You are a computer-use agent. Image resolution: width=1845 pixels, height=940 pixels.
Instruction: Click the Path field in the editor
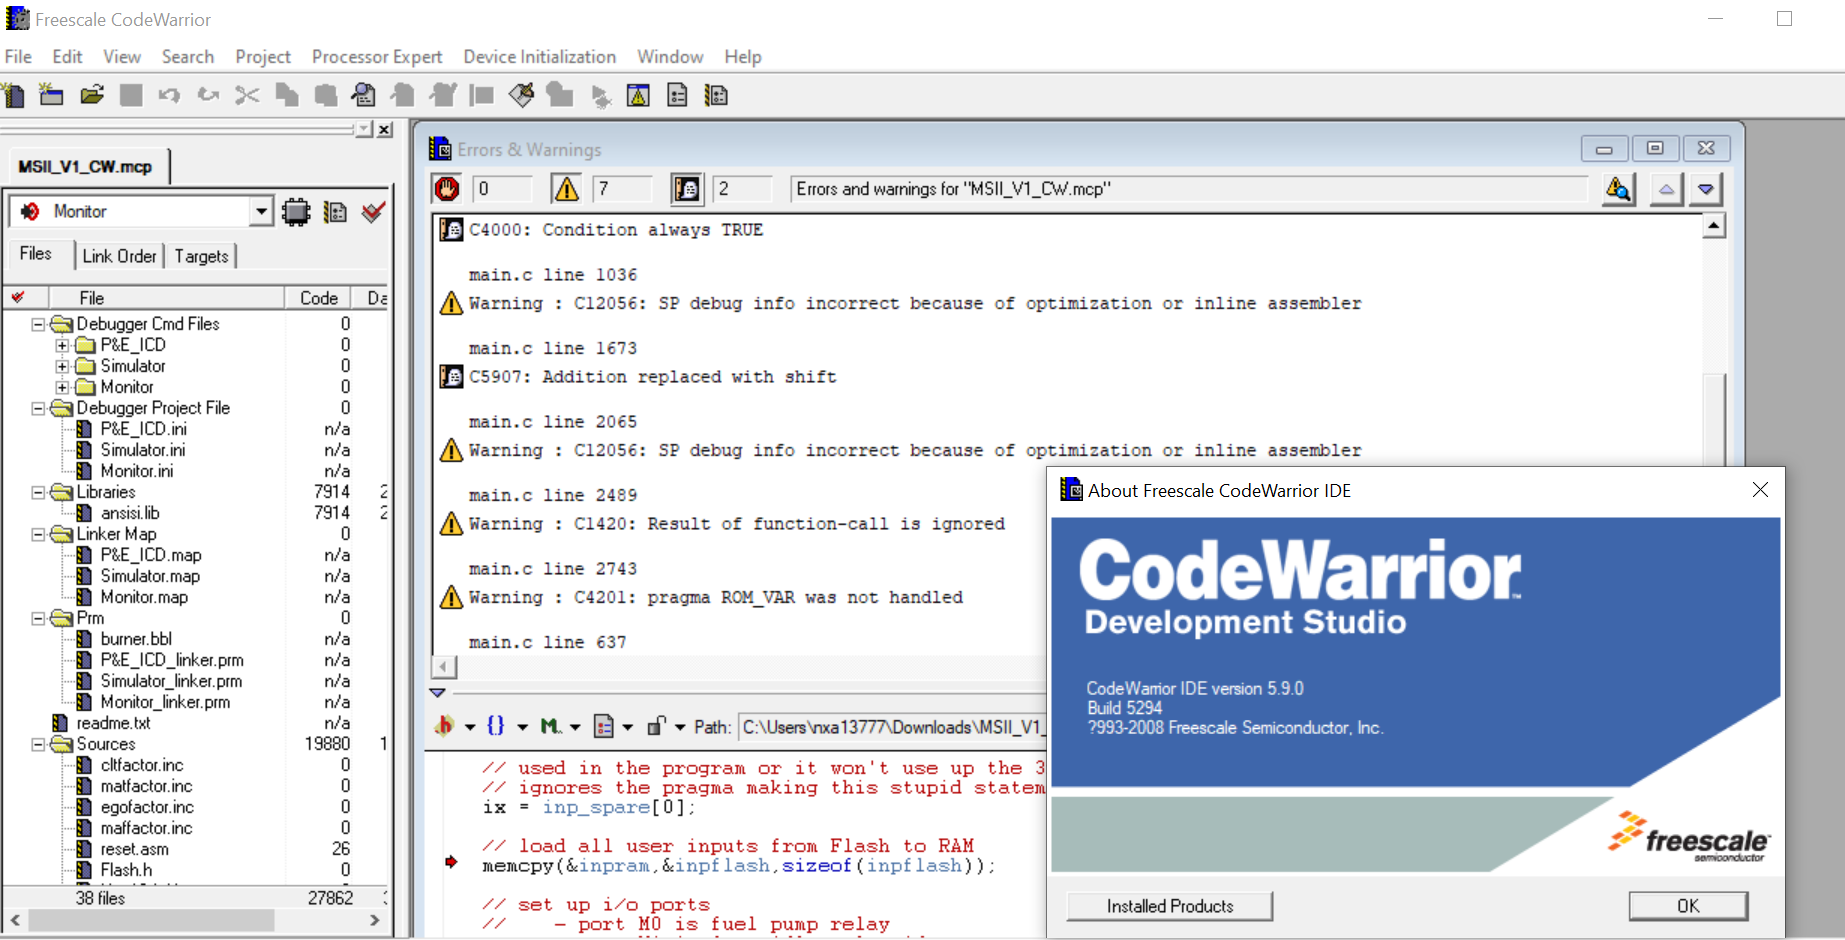(x=892, y=727)
